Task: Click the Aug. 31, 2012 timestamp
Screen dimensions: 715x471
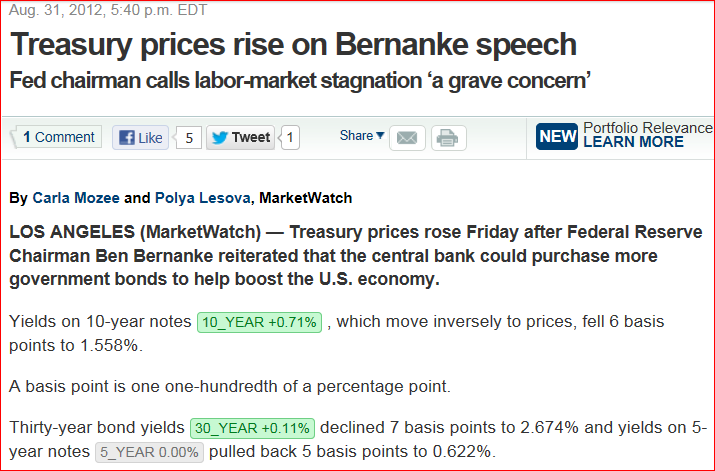Action: pyautogui.click(x=108, y=10)
